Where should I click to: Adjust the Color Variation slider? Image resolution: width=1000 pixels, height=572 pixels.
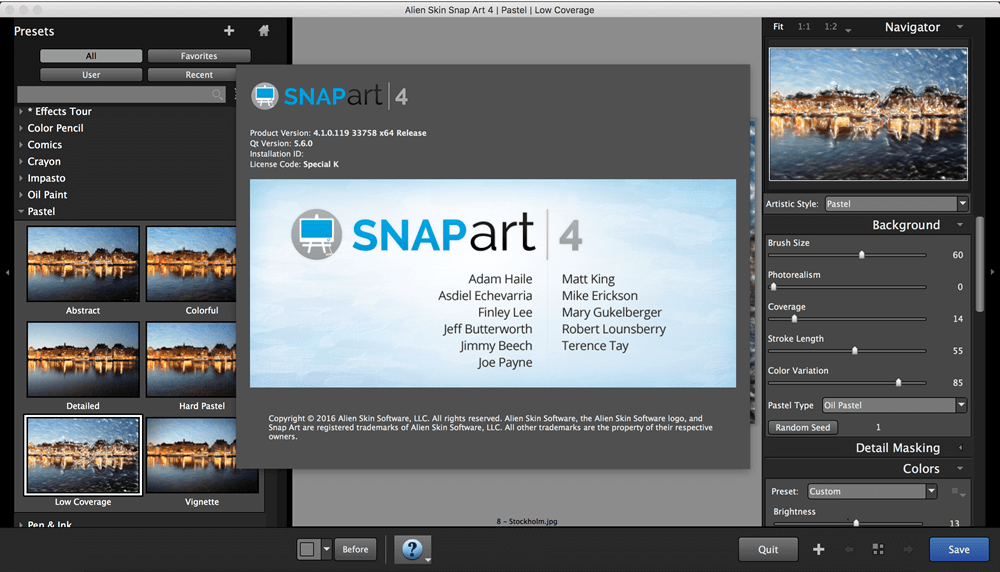click(899, 382)
